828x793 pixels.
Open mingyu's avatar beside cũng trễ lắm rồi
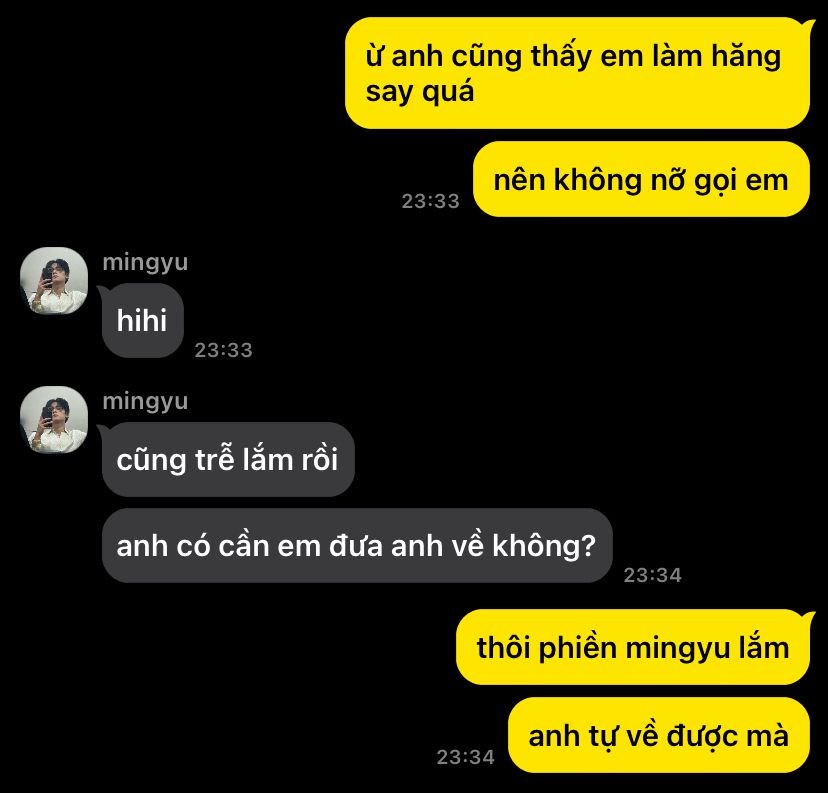click(54, 420)
